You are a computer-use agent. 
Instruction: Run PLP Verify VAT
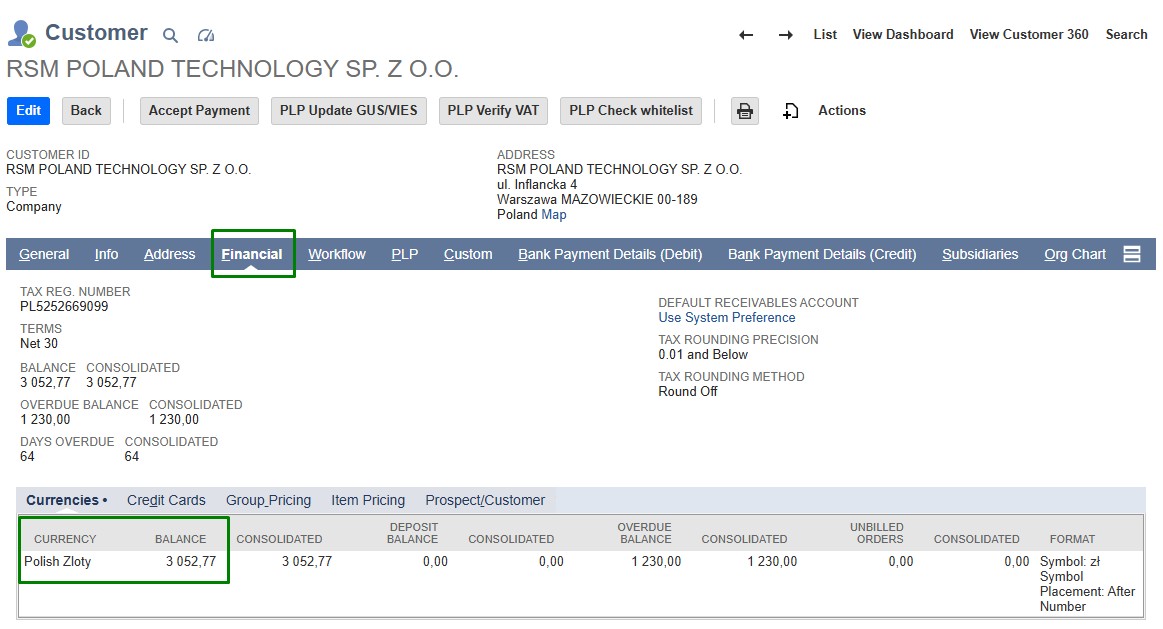click(493, 111)
